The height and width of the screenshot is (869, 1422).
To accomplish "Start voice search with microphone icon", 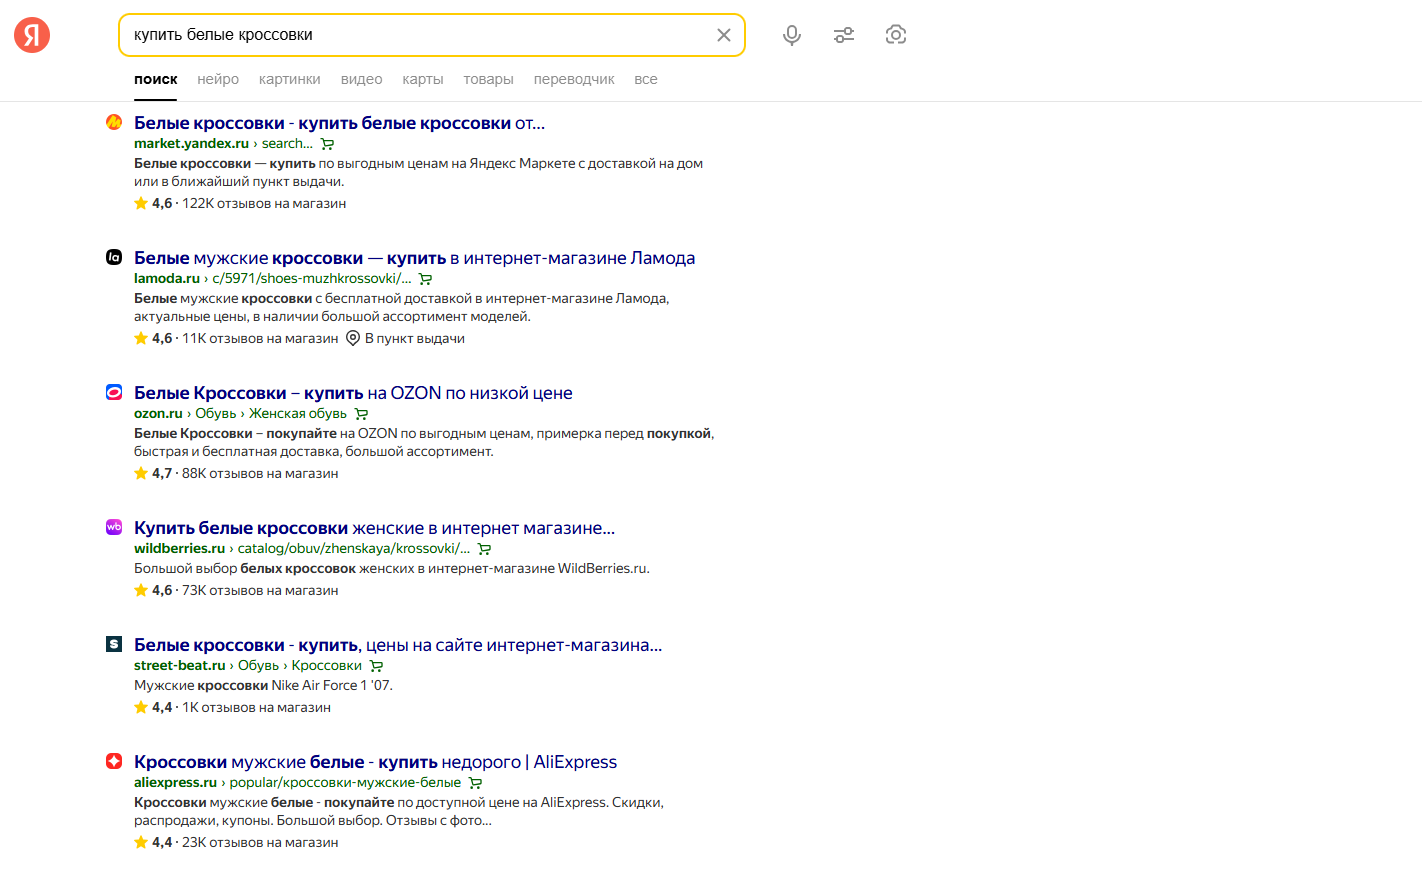I will click(792, 35).
